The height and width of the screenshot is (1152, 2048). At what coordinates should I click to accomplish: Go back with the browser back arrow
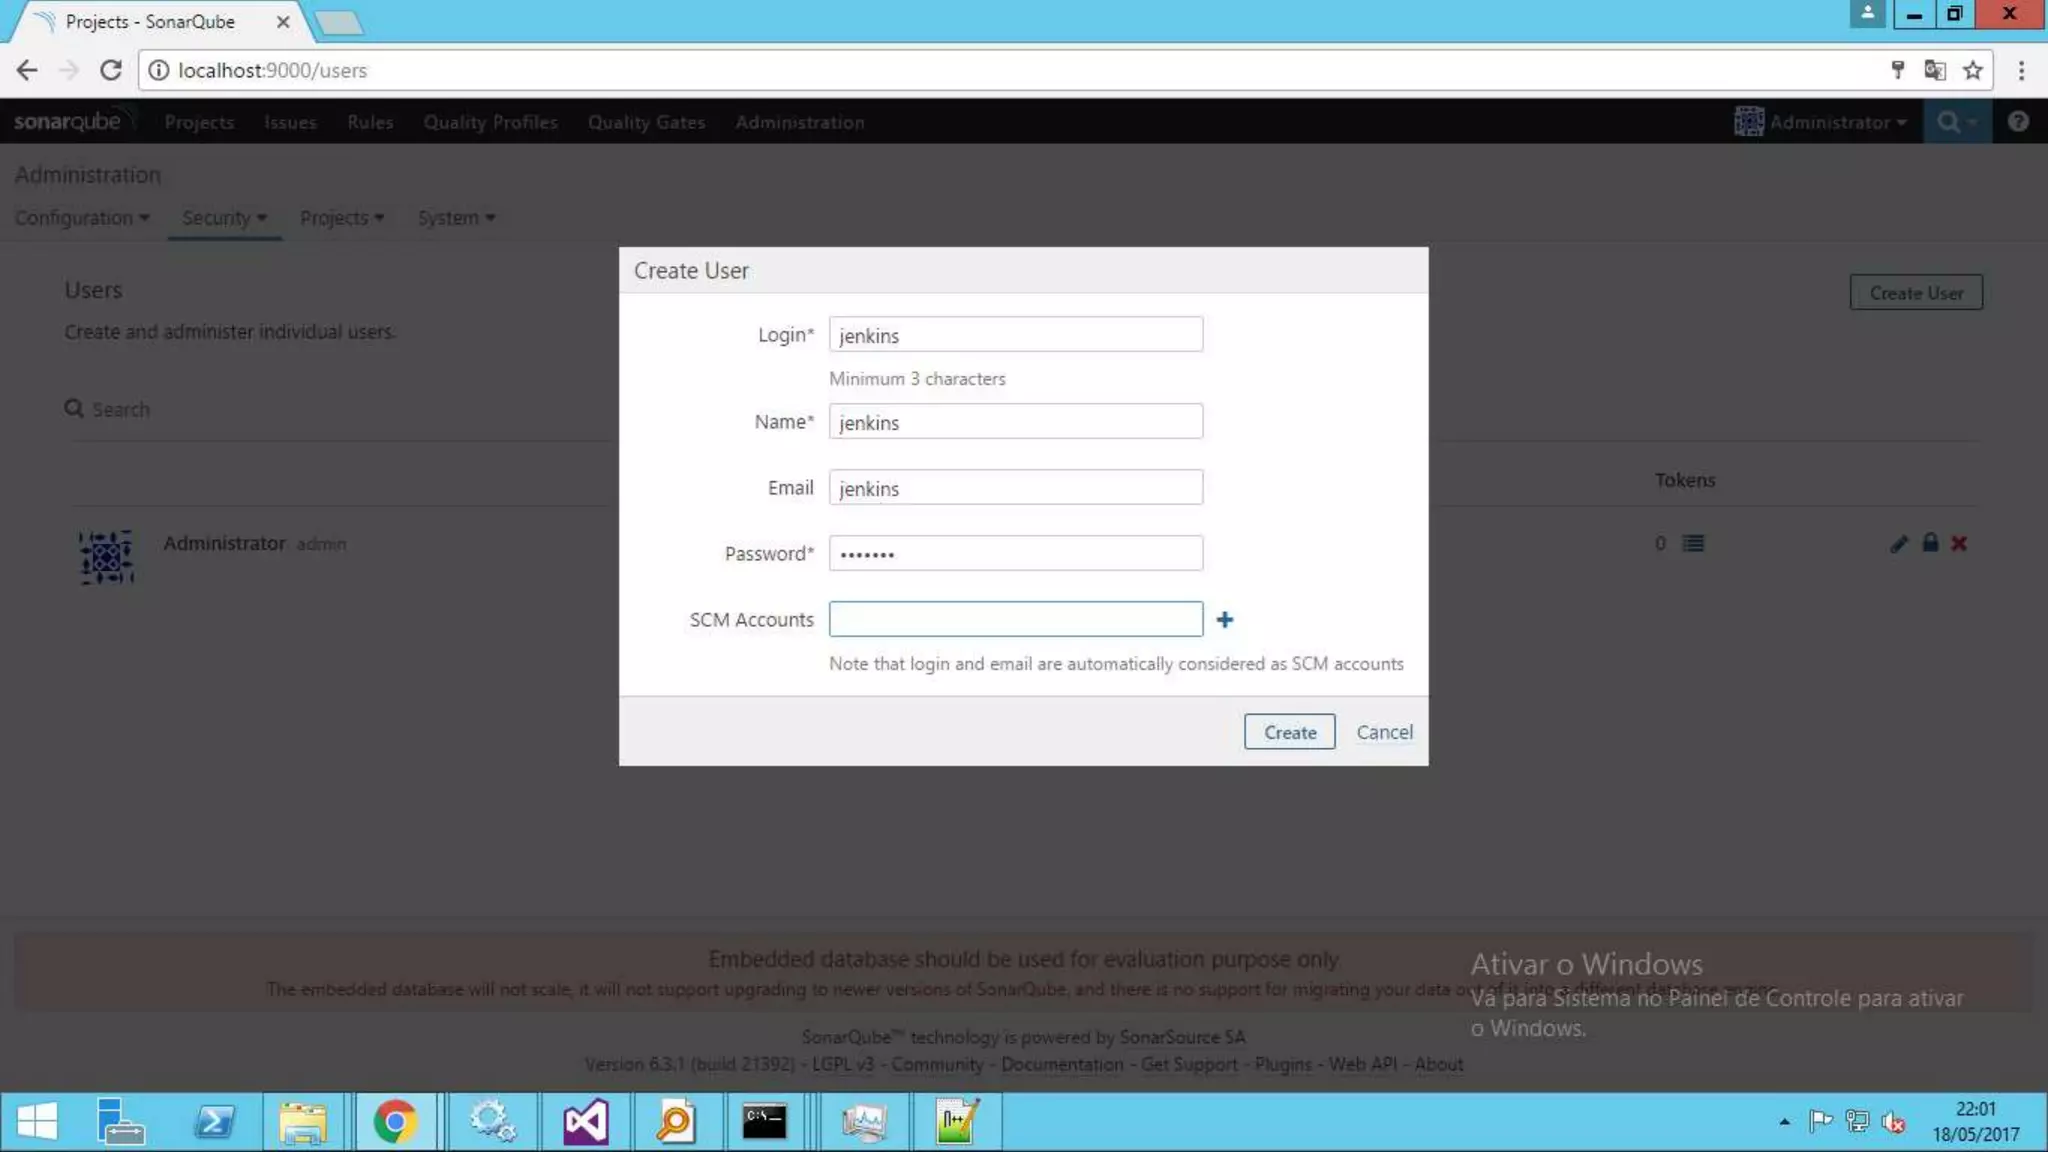(27, 70)
